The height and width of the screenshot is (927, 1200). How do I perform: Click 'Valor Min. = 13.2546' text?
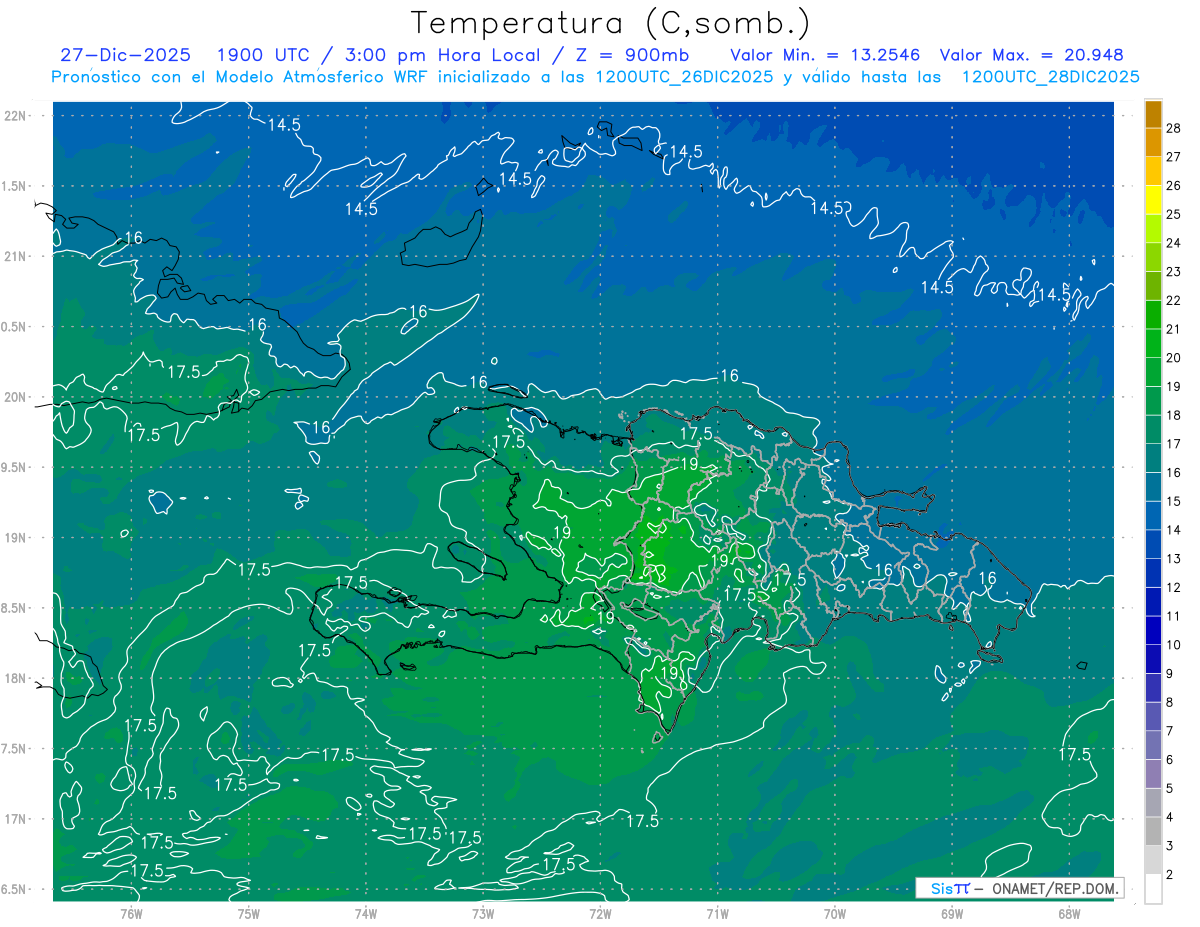pyautogui.click(x=828, y=55)
